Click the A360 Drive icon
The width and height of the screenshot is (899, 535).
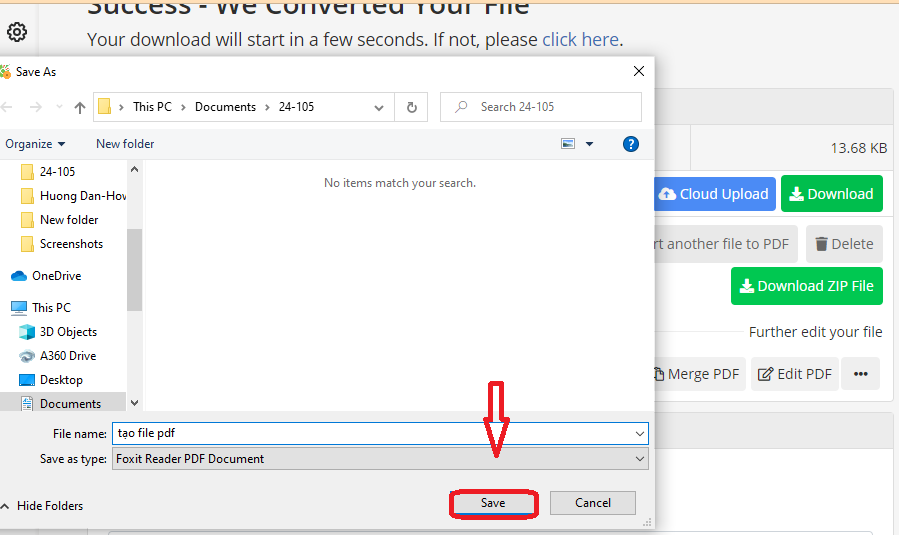coord(26,356)
